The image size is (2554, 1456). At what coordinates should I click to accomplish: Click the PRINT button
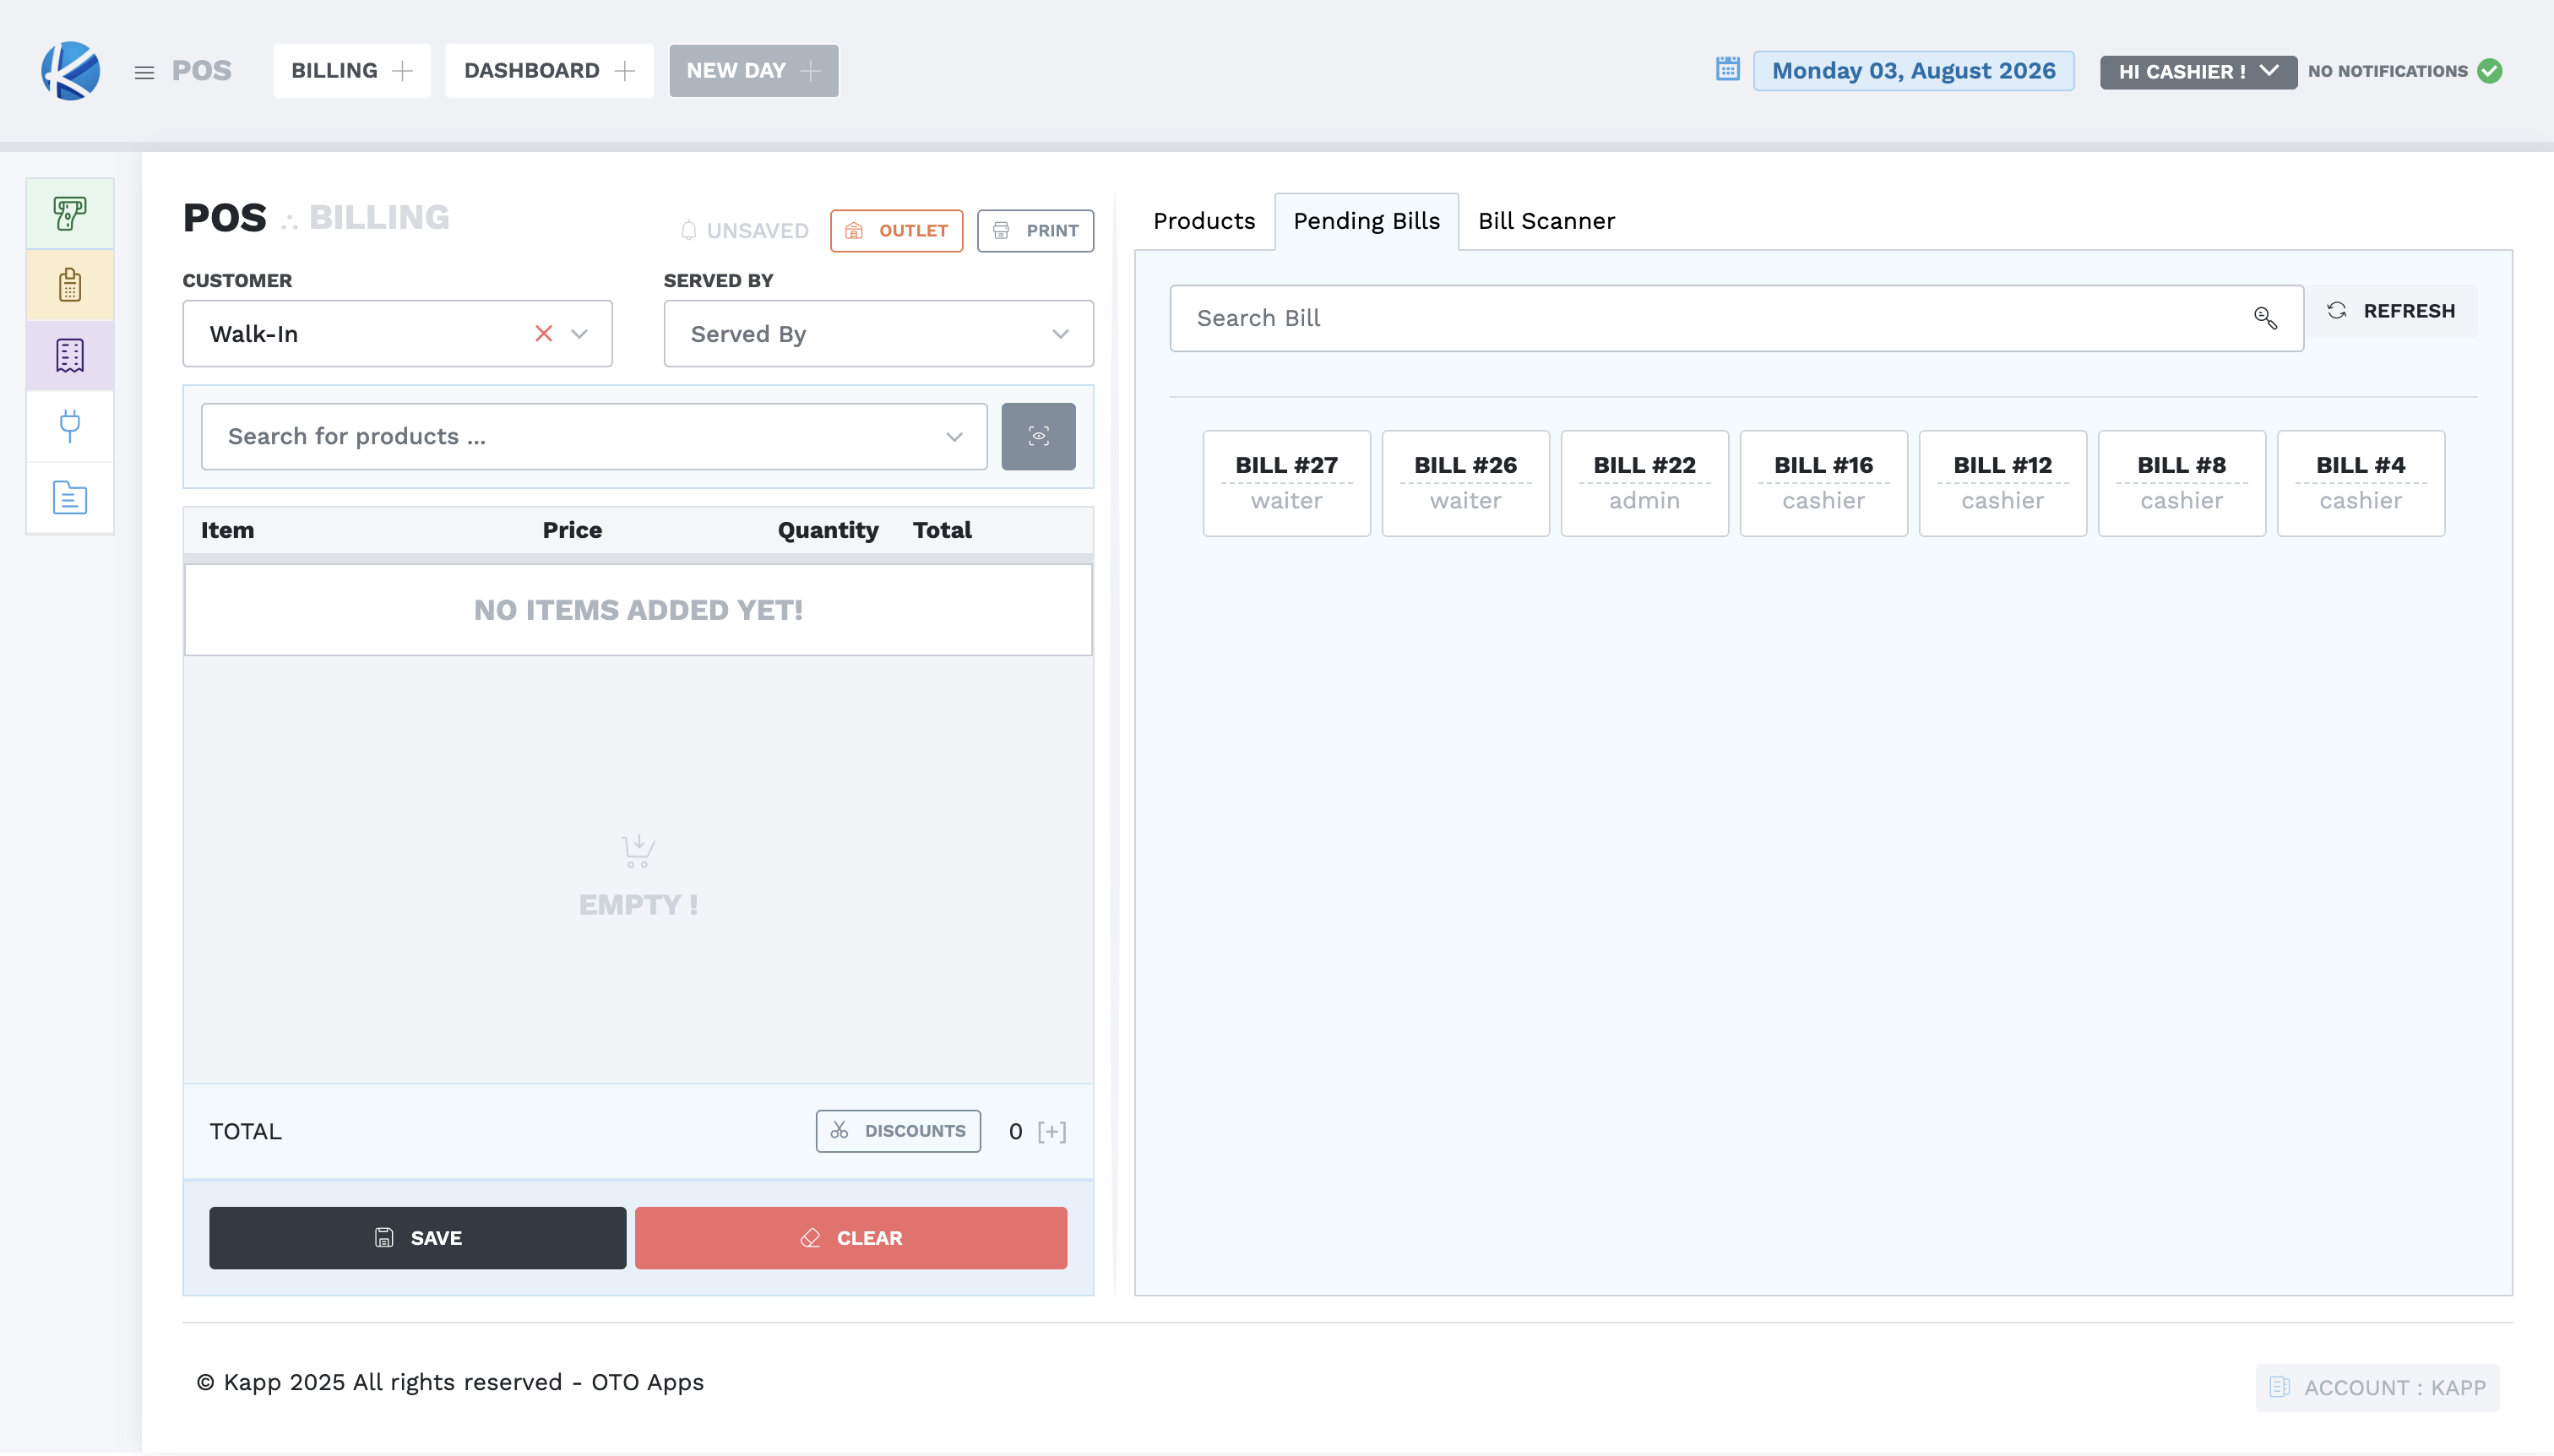tap(1035, 231)
